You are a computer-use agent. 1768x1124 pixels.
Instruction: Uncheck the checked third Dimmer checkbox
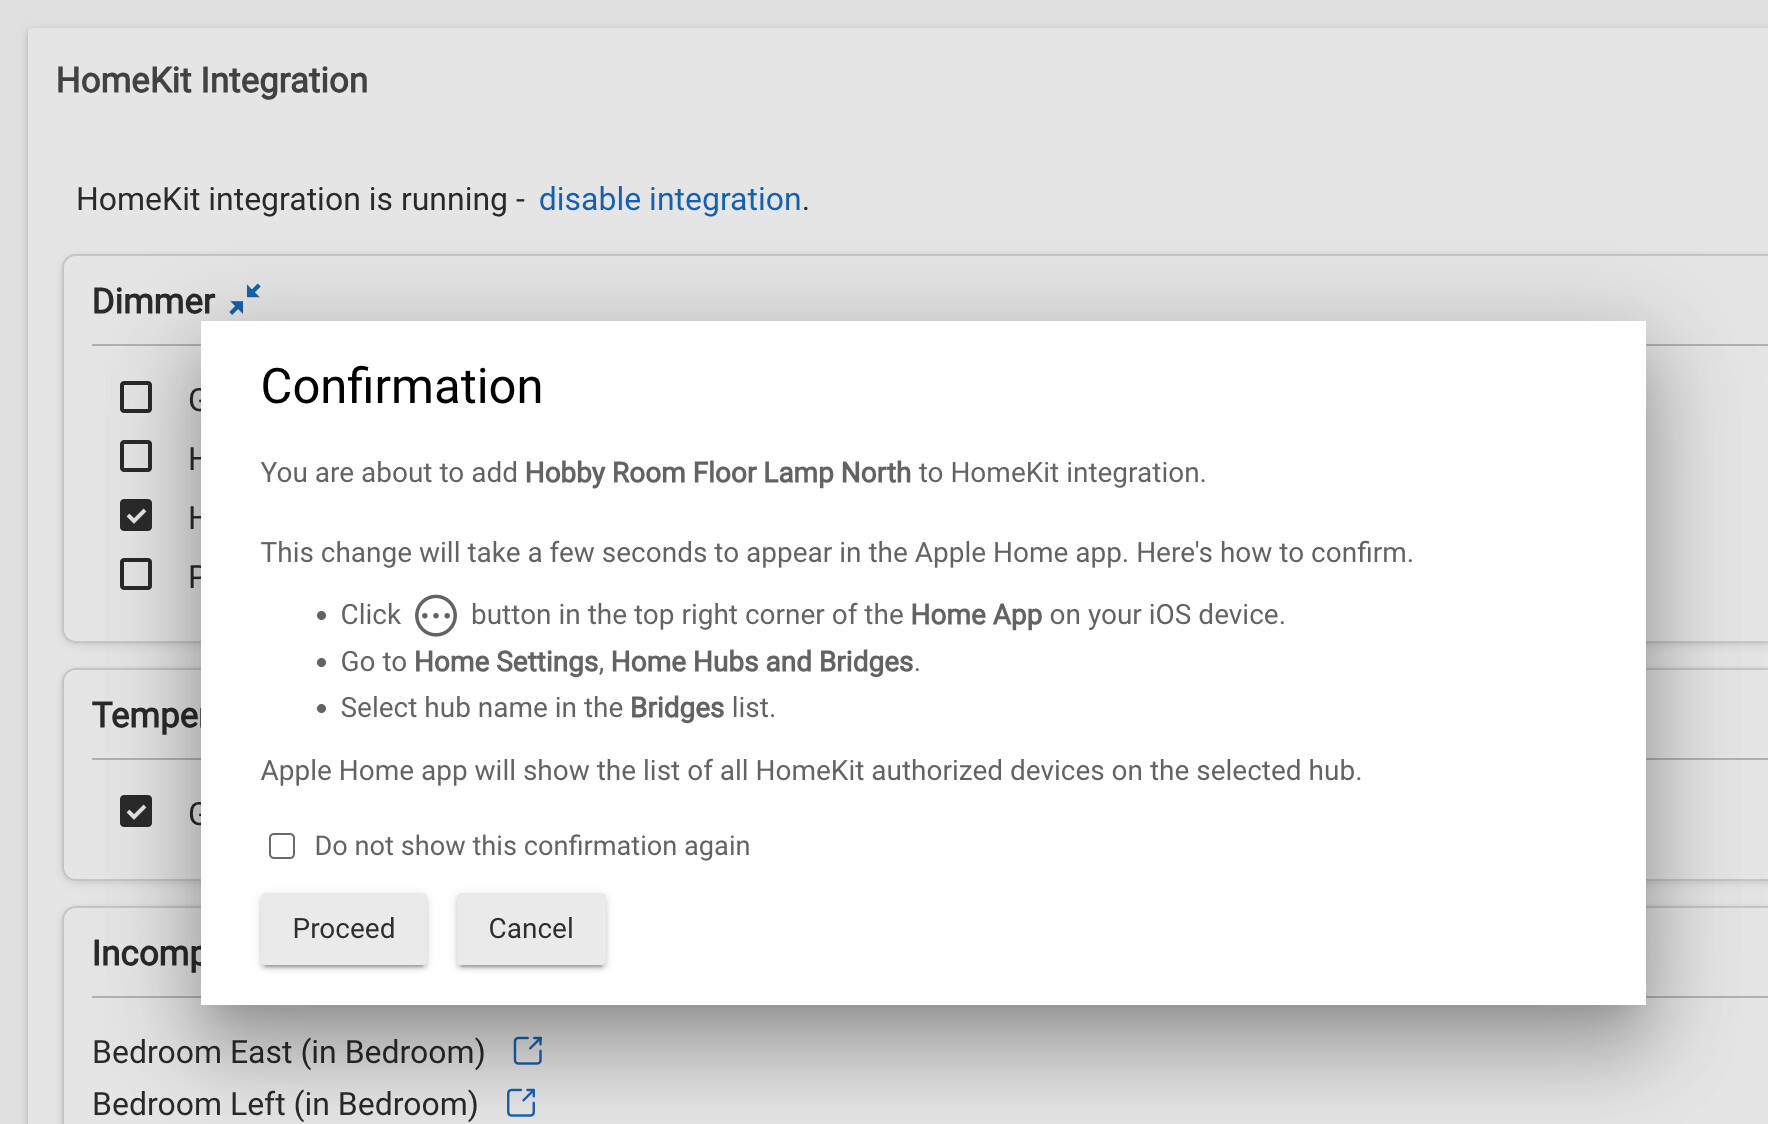coord(136,515)
